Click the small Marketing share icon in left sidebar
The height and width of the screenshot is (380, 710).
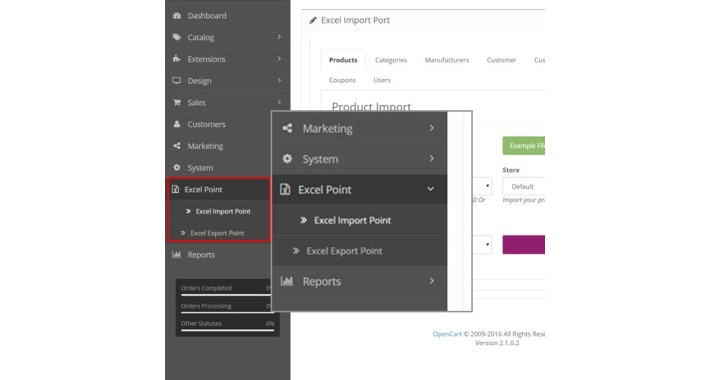[x=177, y=146]
